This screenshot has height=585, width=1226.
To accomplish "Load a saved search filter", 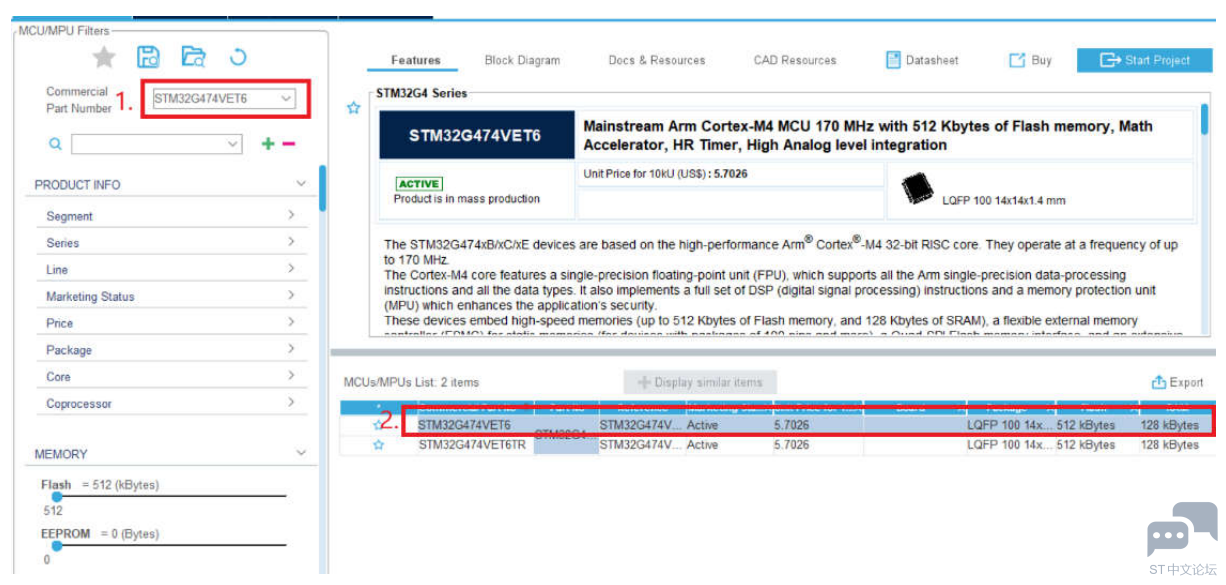I will (x=193, y=57).
